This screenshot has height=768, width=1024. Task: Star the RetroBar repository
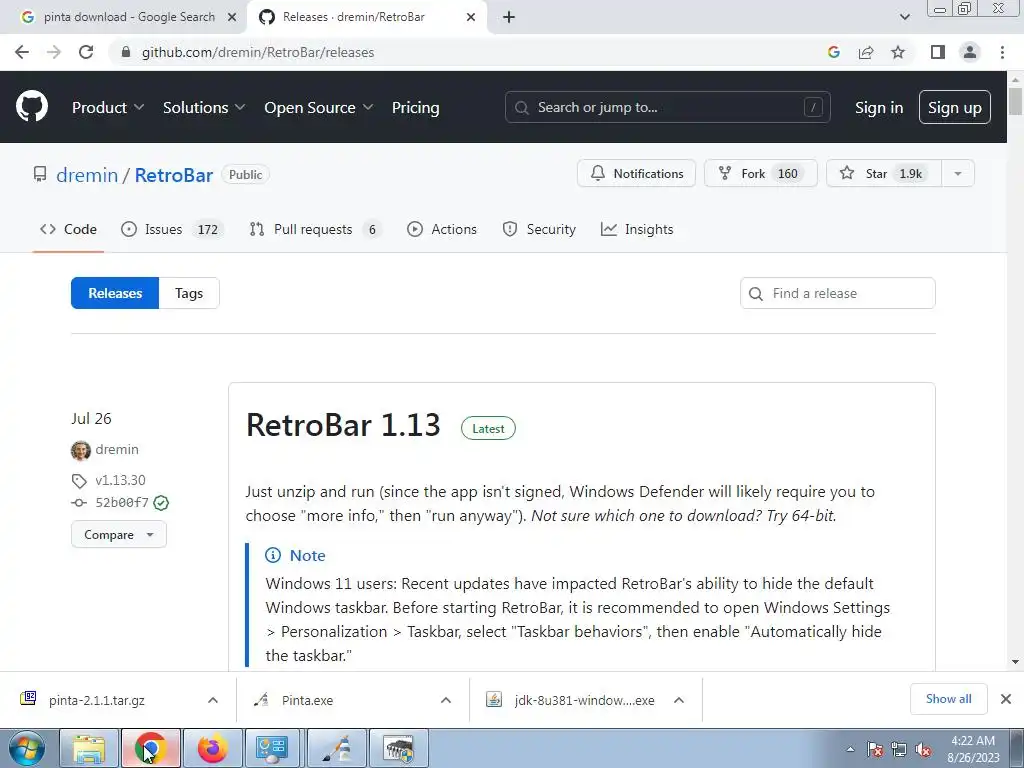pyautogui.click(x=884, y=173)
